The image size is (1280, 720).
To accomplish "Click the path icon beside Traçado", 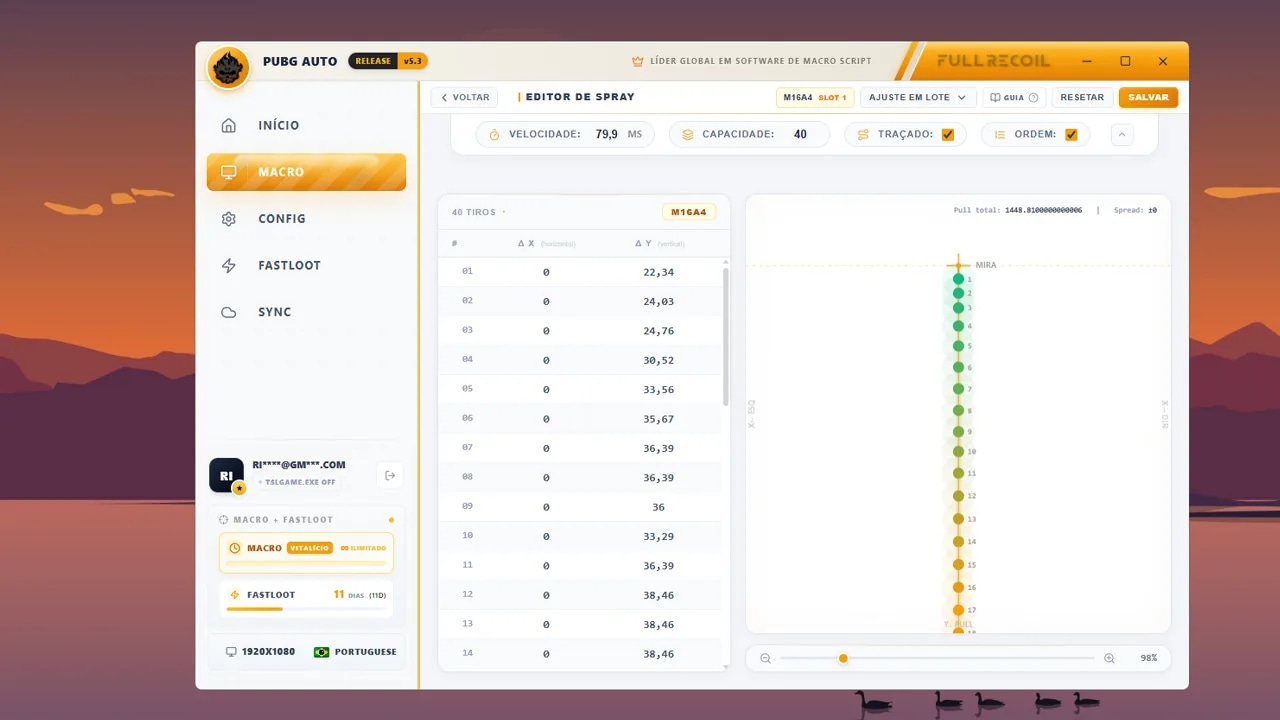I will [863, 134].
